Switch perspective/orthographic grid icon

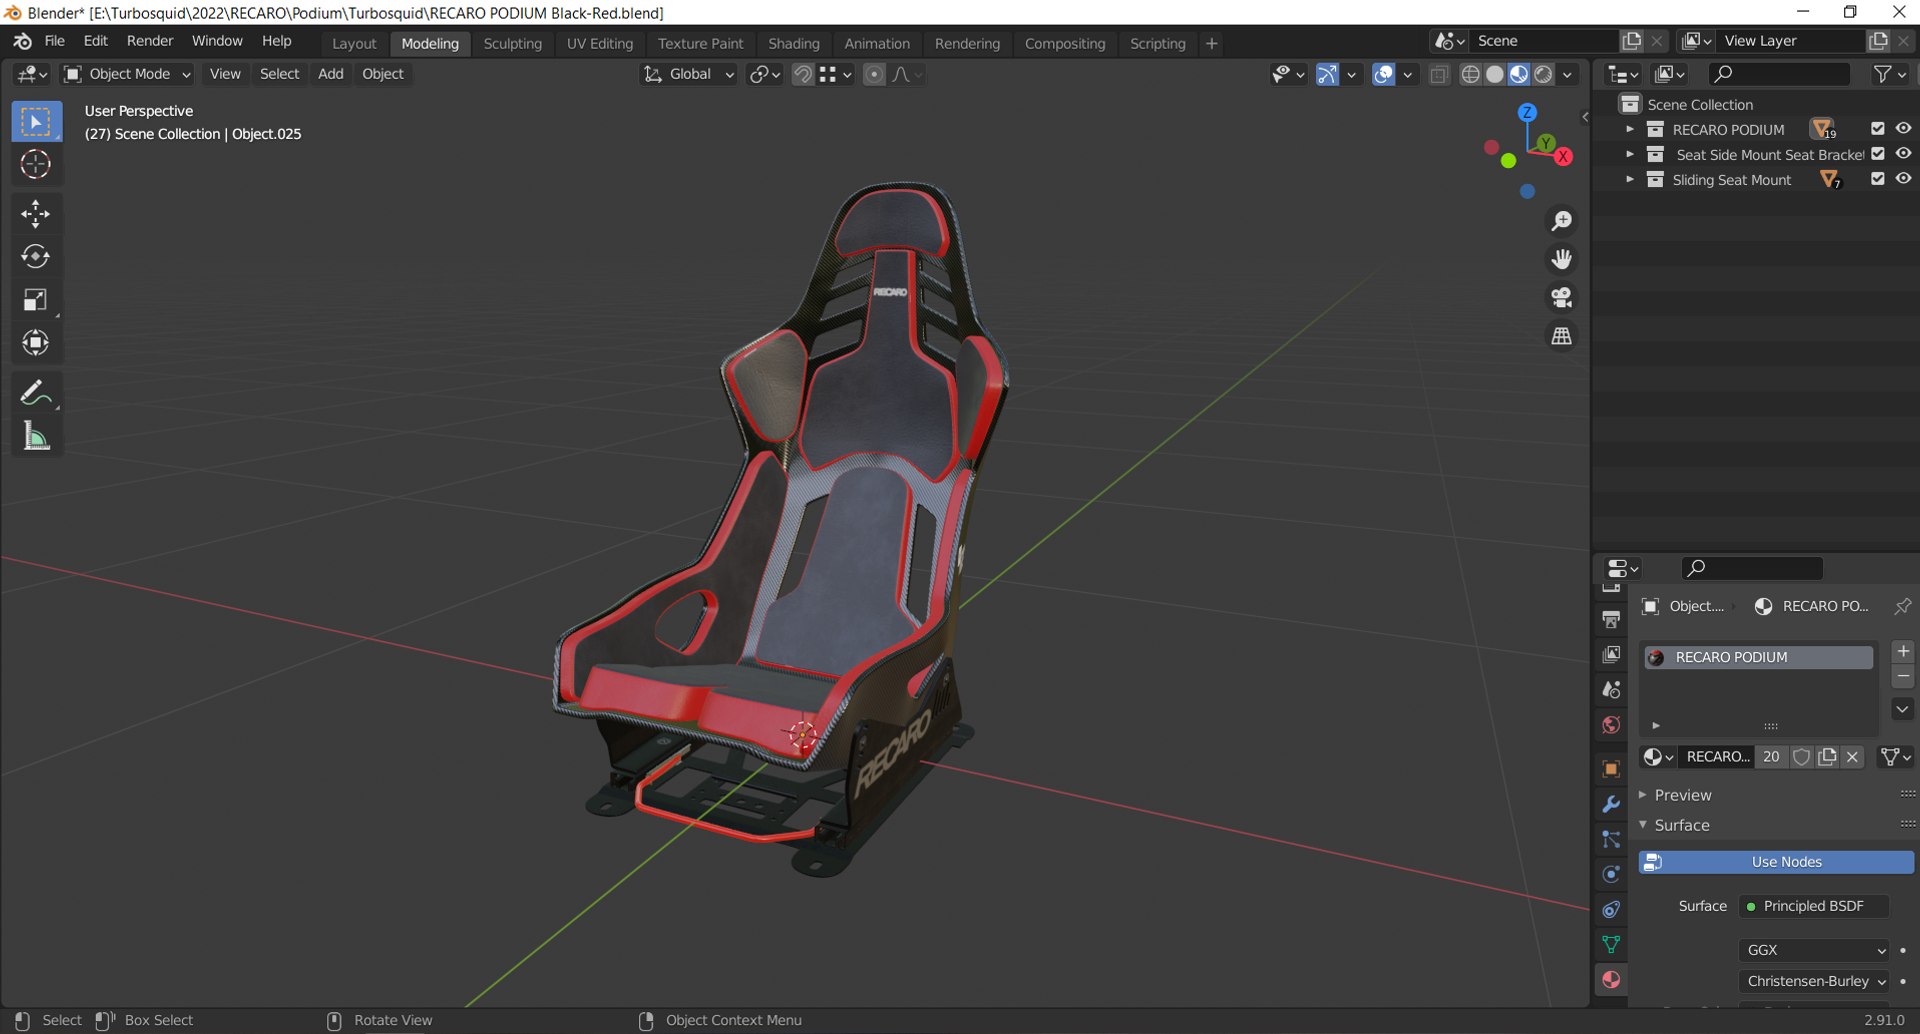1561,336
